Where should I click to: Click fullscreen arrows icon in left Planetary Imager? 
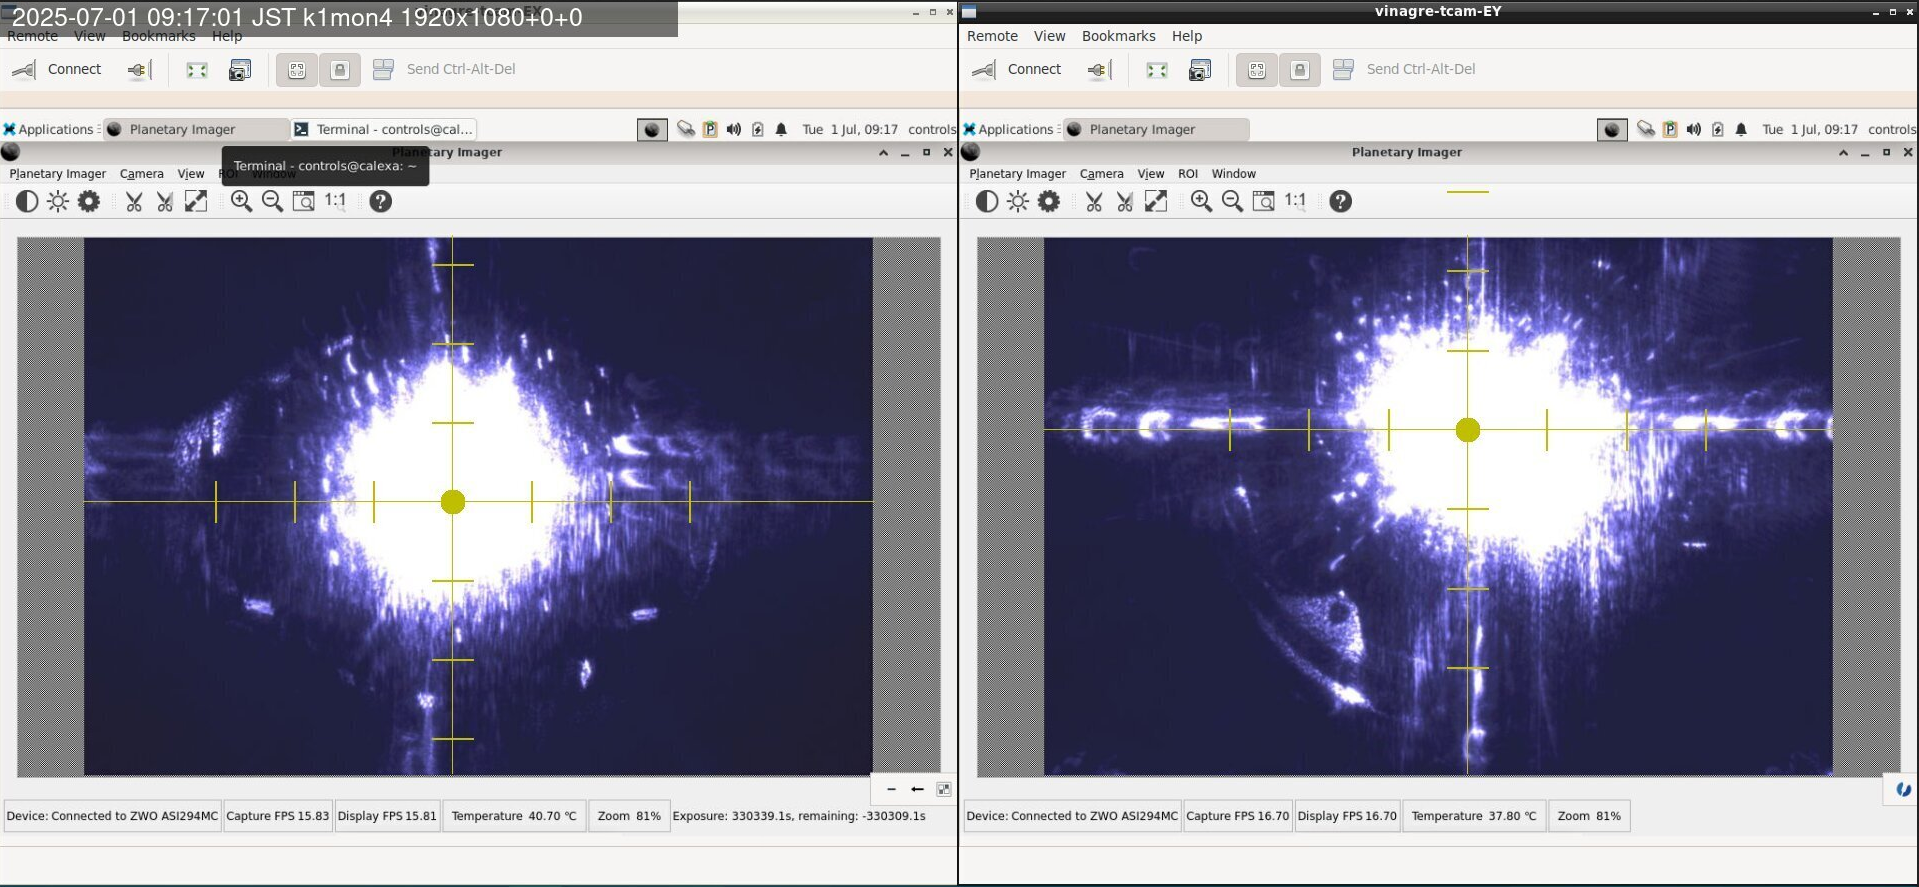[196, 201]
